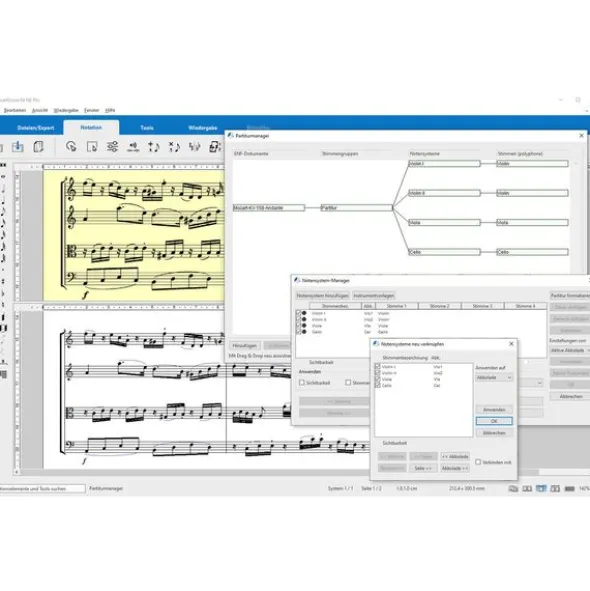Click the two-page view status icon

pyautogui.click(x=527, y=488)
